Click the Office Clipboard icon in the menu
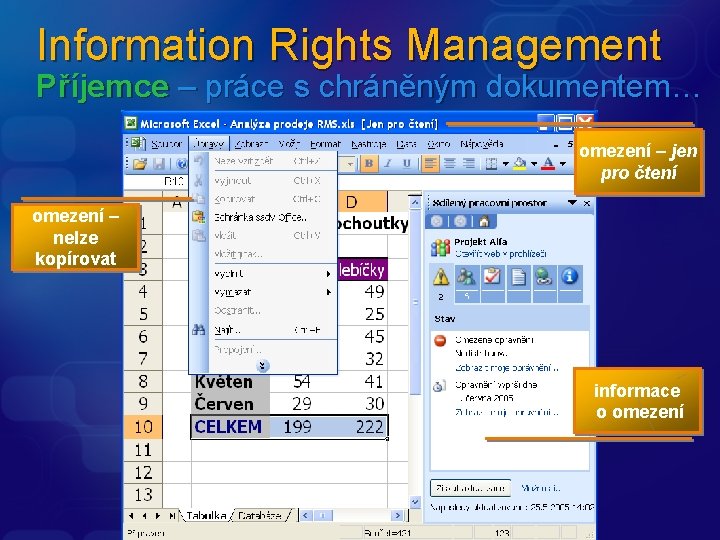The height and width of the screenshot is (540, 720). coord(198,217)
